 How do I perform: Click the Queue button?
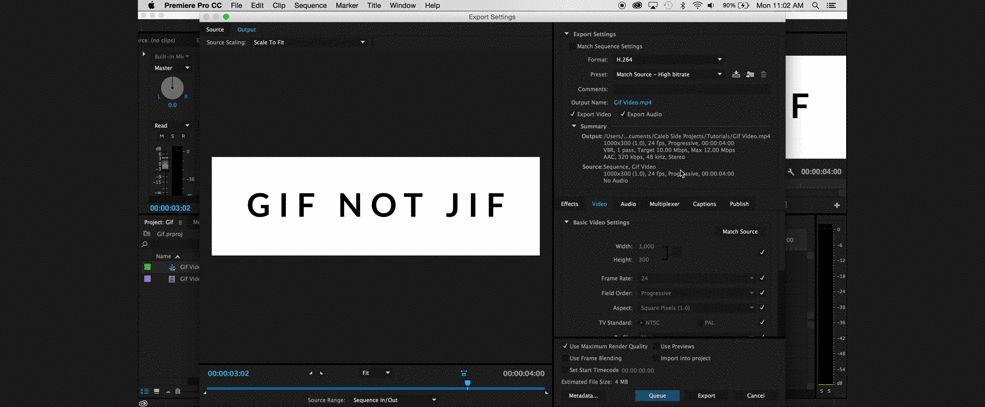coord(657,396)
